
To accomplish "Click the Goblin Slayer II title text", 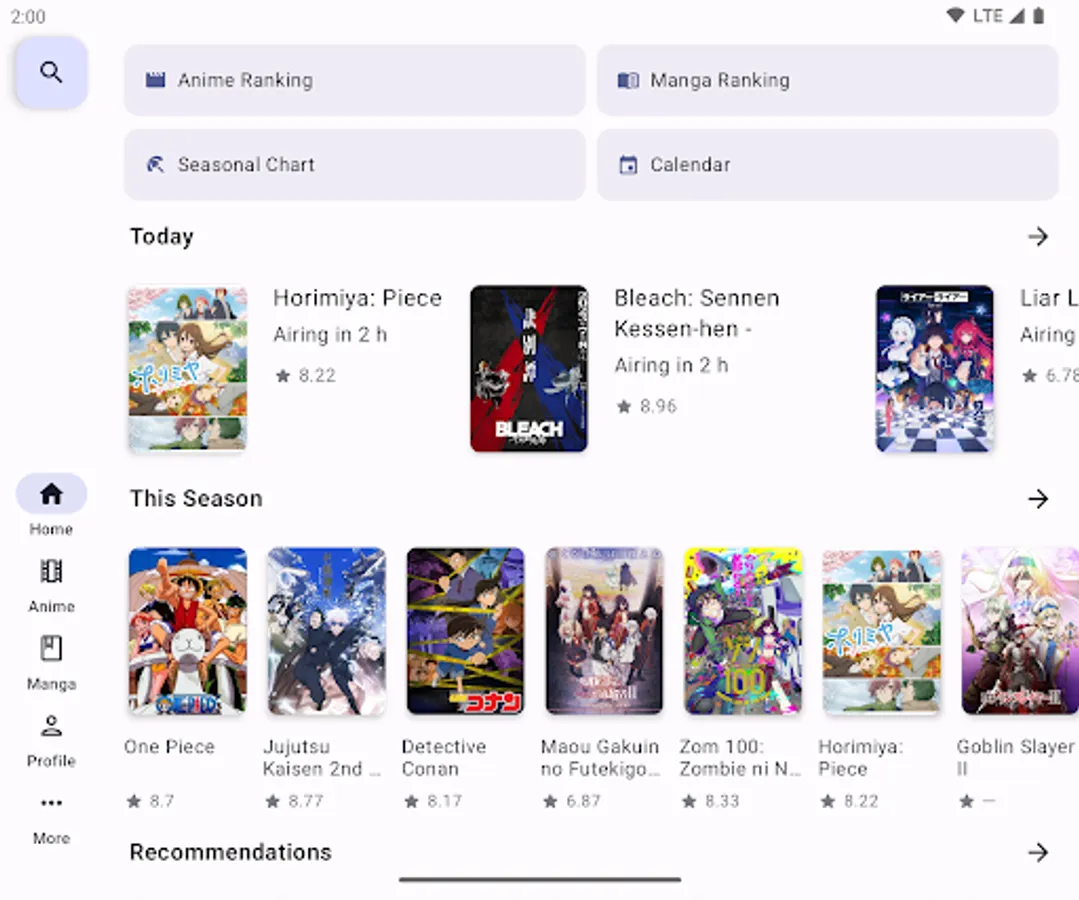I will point(1015,758).
